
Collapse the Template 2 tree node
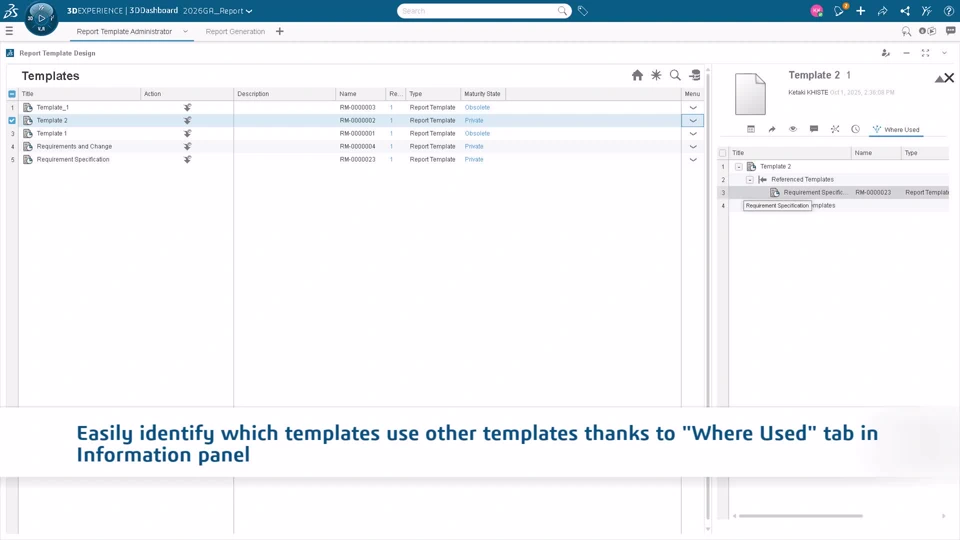[739, 167]
